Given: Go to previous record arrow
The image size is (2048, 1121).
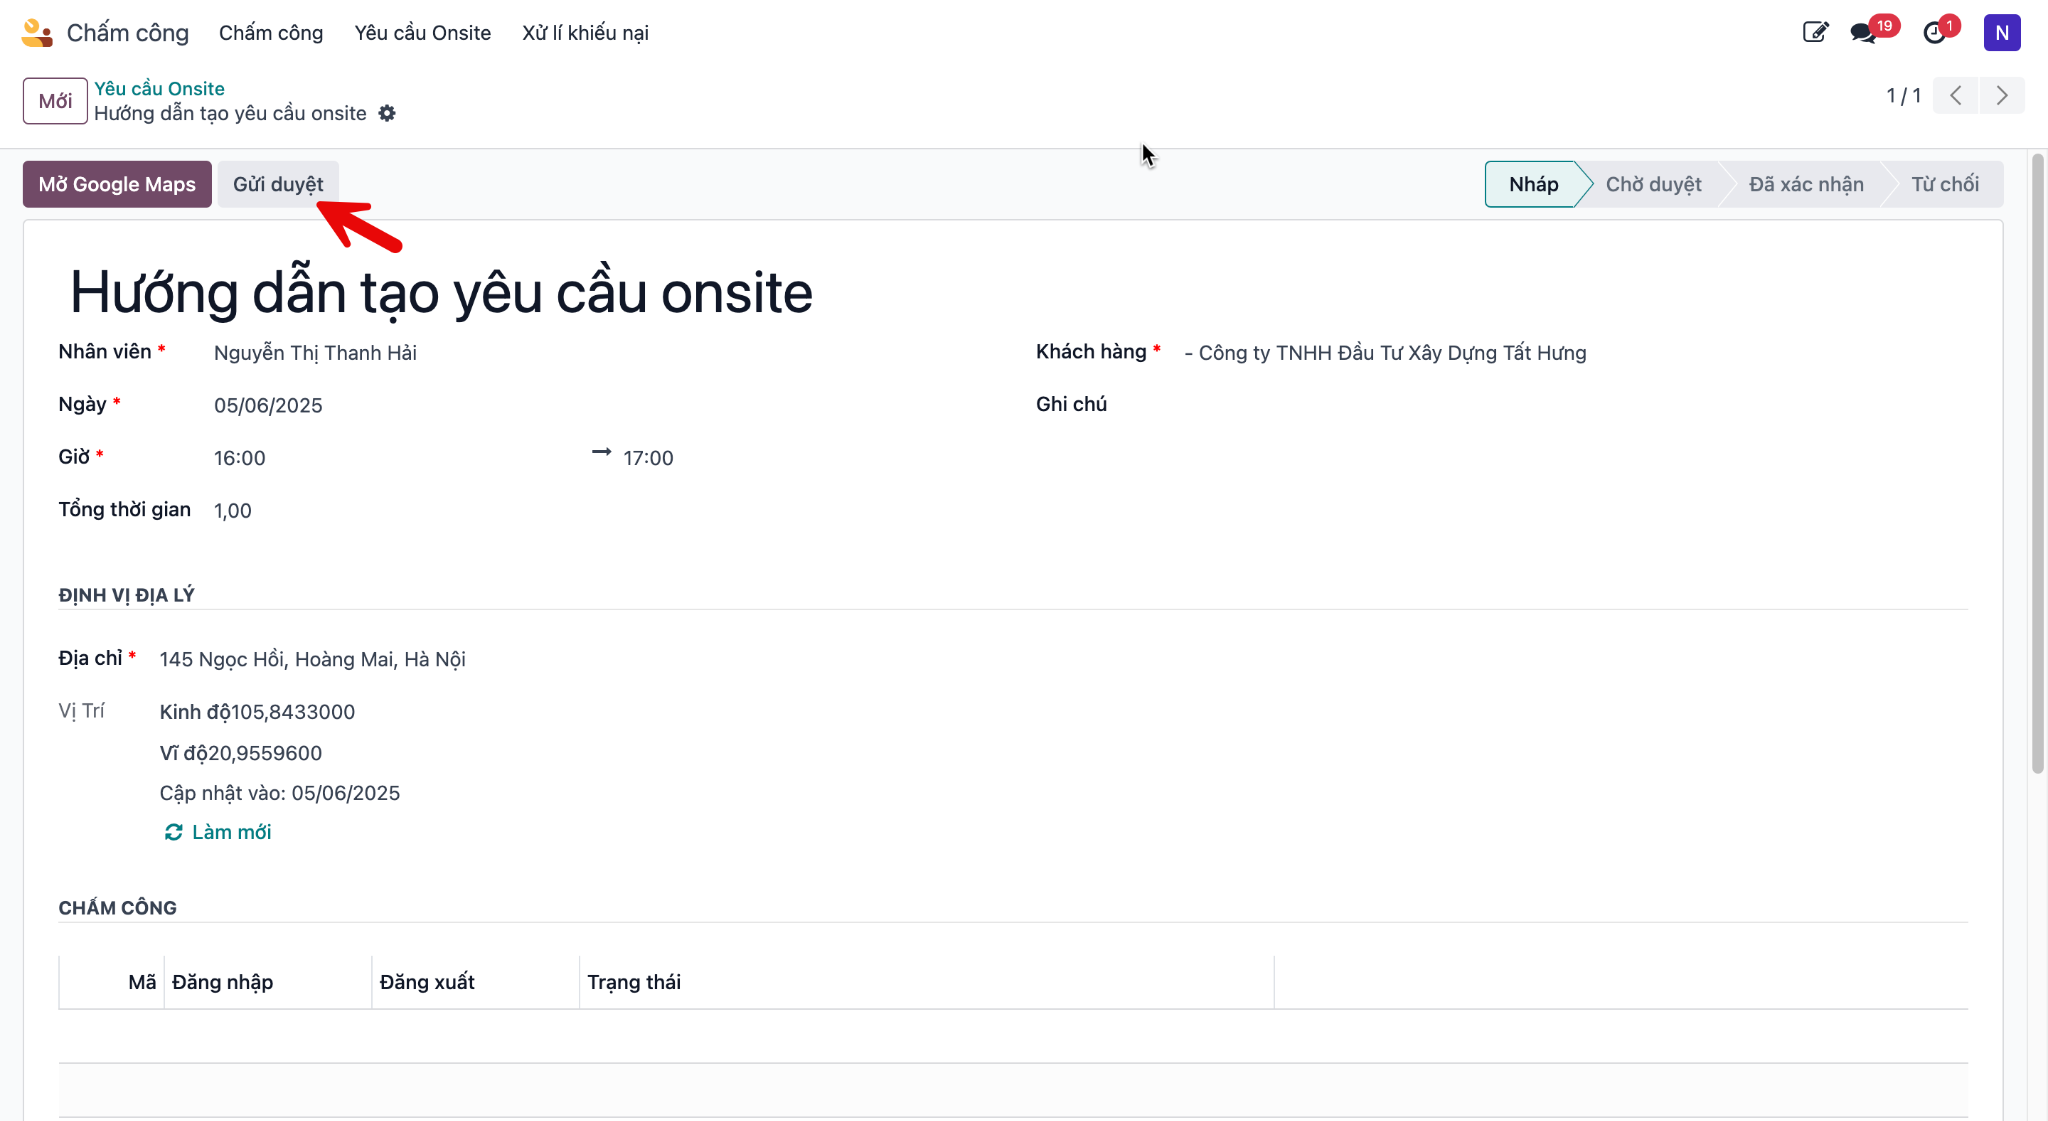Looking at the screenshot, I should (x=1956, y=96).
